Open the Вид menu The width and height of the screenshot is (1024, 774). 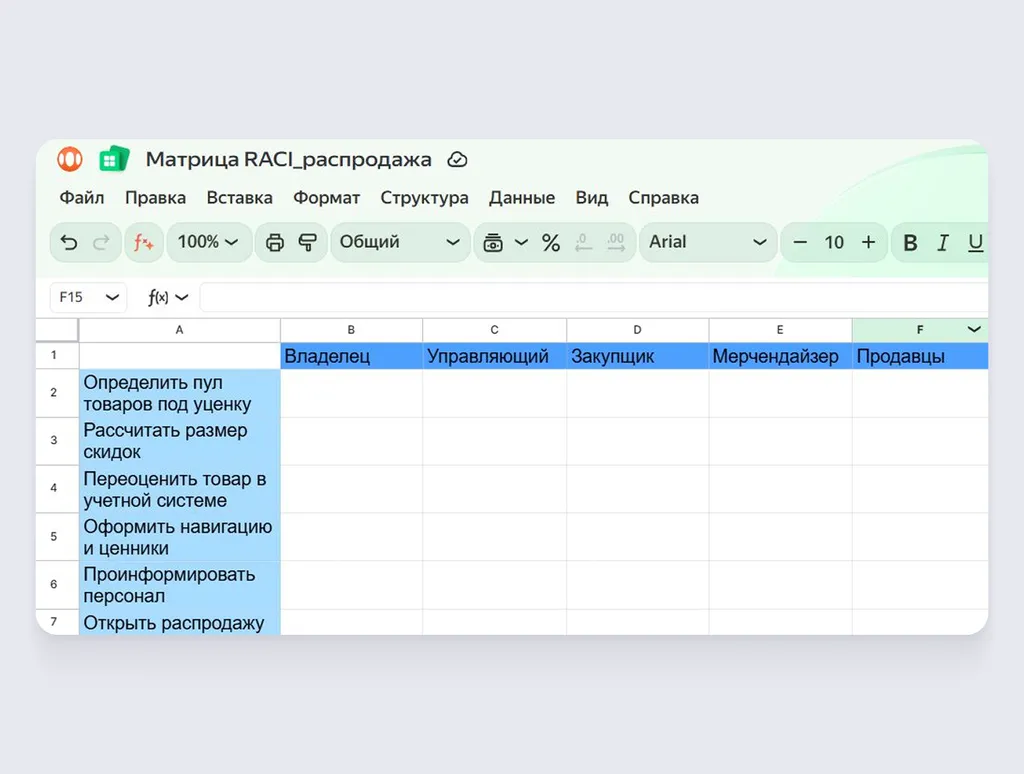592,198
